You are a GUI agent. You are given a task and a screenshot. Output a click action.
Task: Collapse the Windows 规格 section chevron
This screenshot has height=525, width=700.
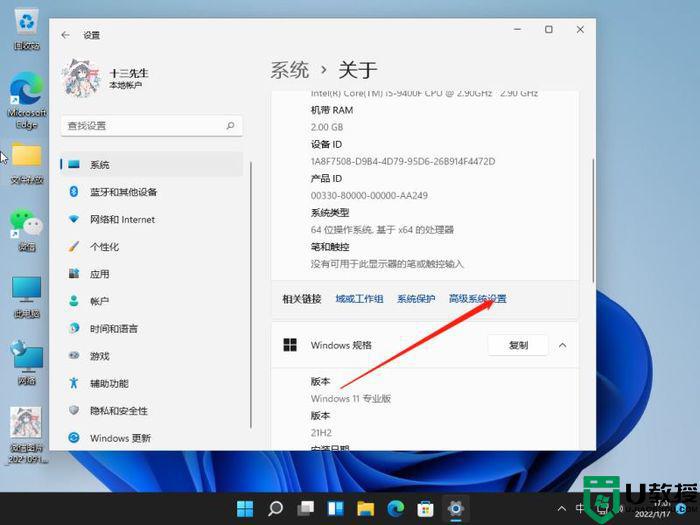(x=562, y=345)
